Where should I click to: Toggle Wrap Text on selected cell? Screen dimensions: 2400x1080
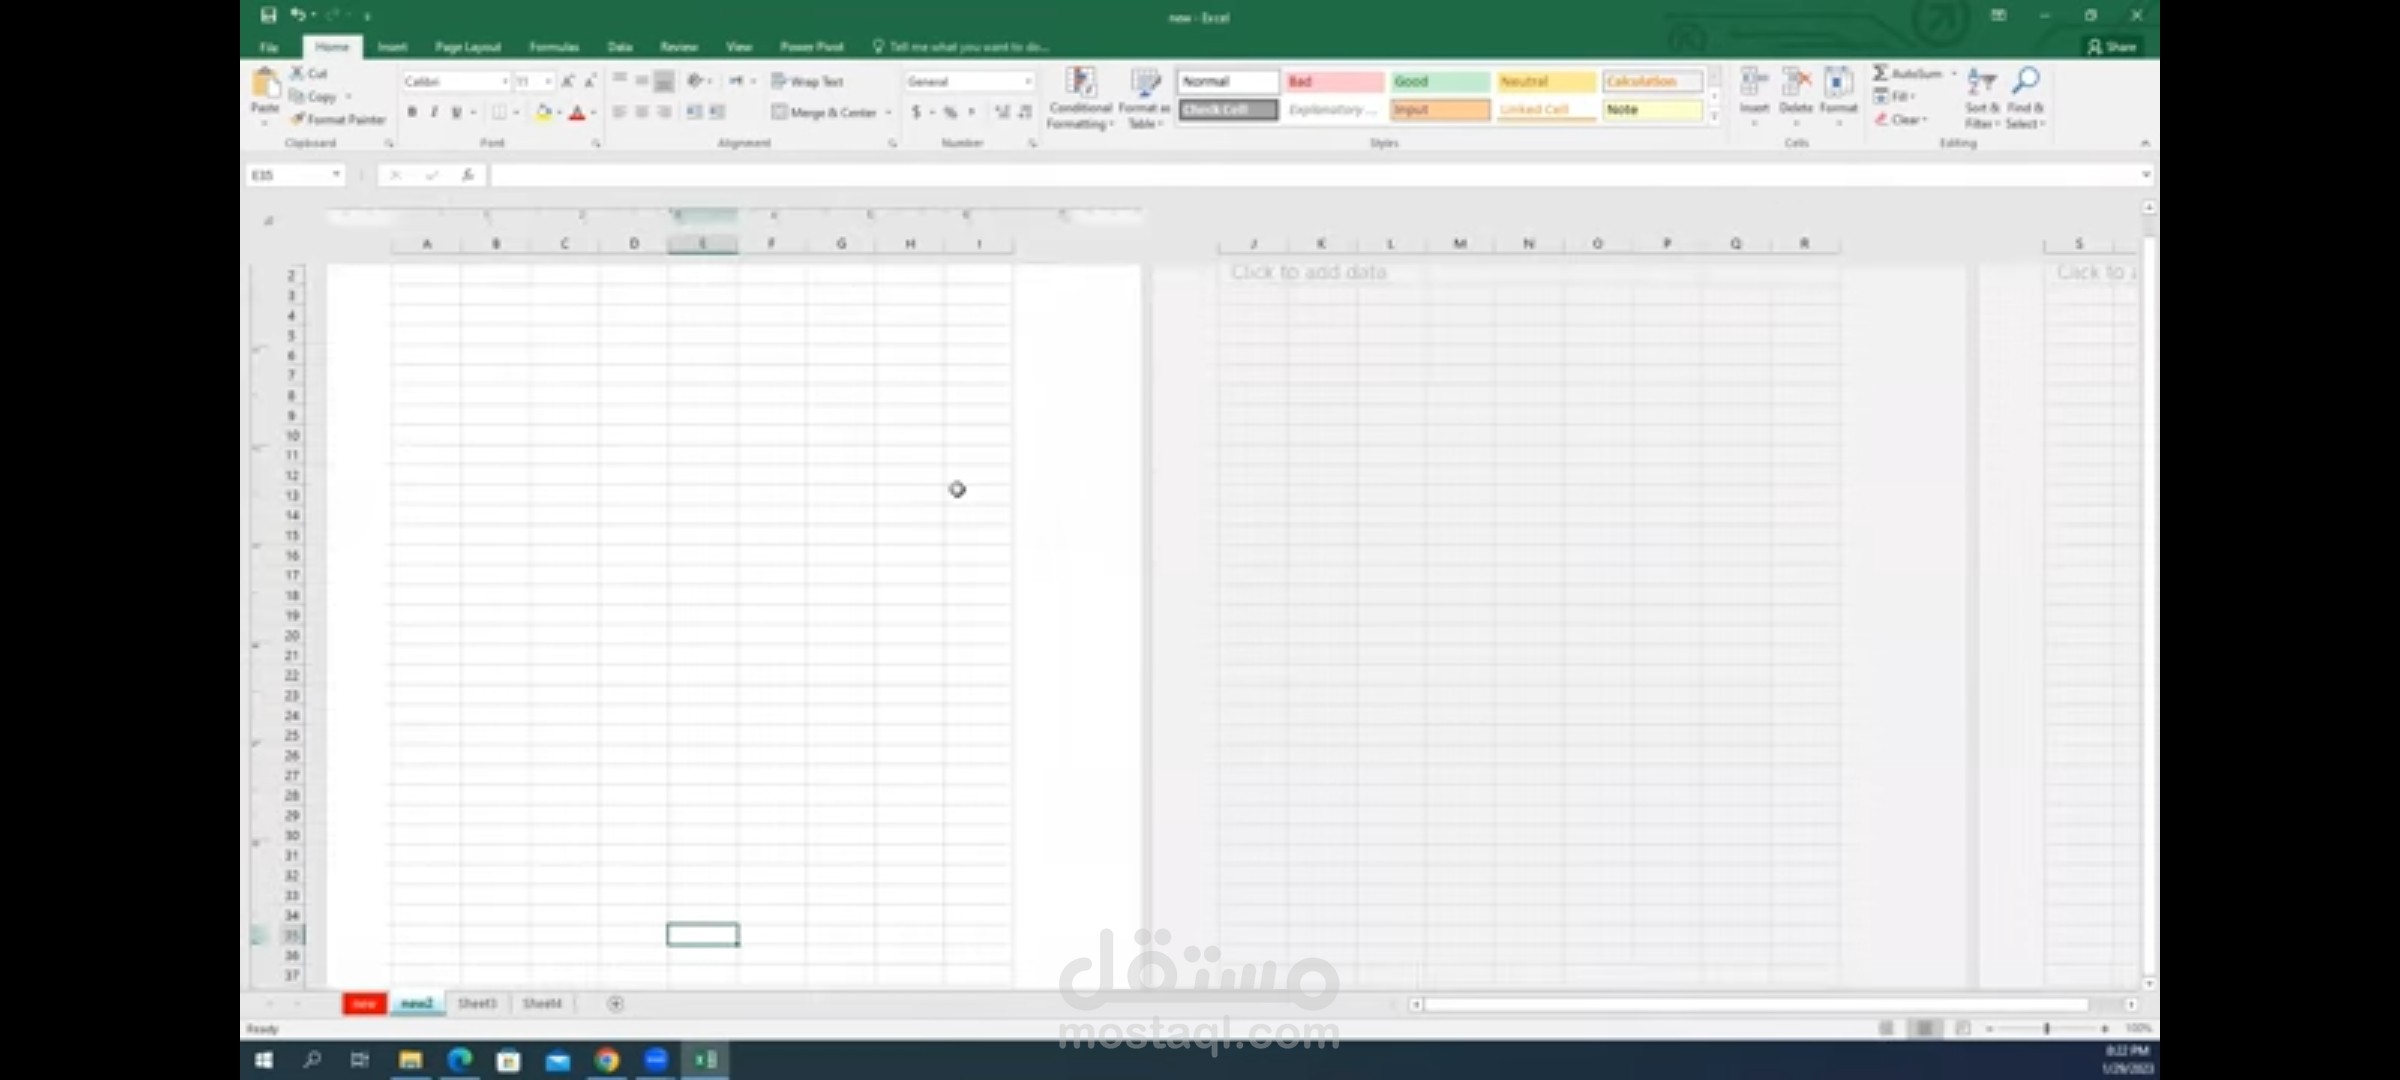click(808, 81)
